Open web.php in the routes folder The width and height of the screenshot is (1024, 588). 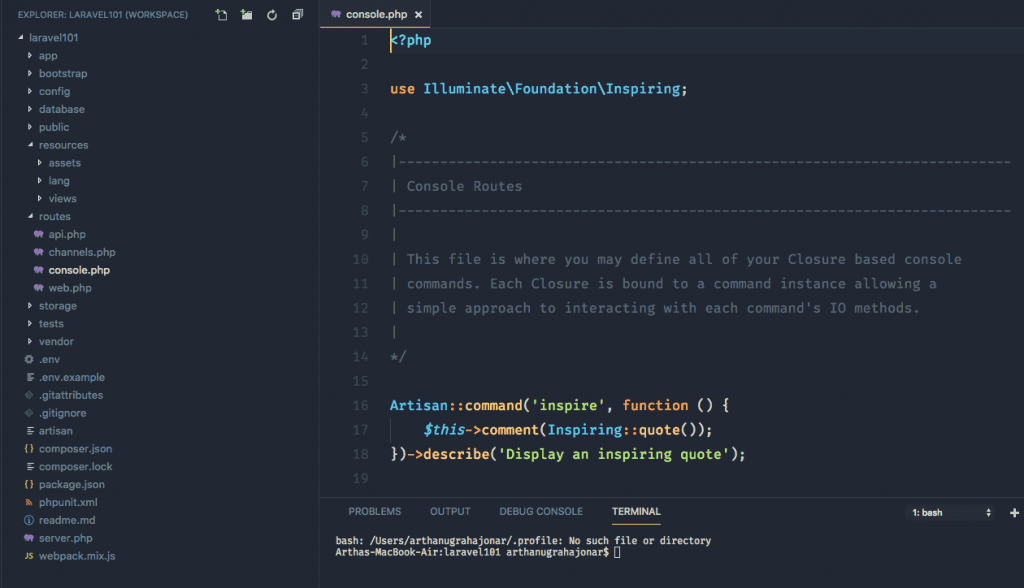click(69, 288)
